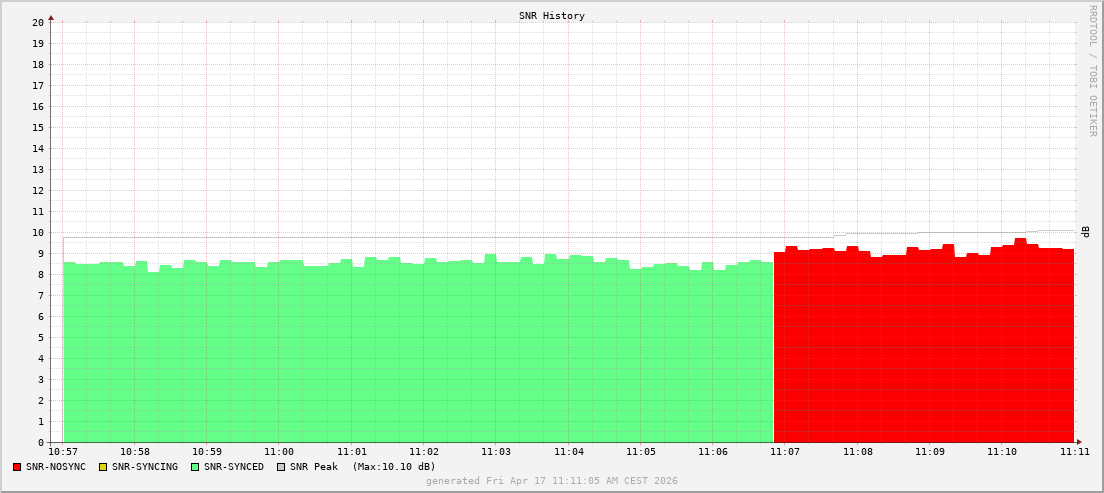Click the 'SNR History' chart title
This screenshot has height=493, width=1104.
(x=551, y=16)
